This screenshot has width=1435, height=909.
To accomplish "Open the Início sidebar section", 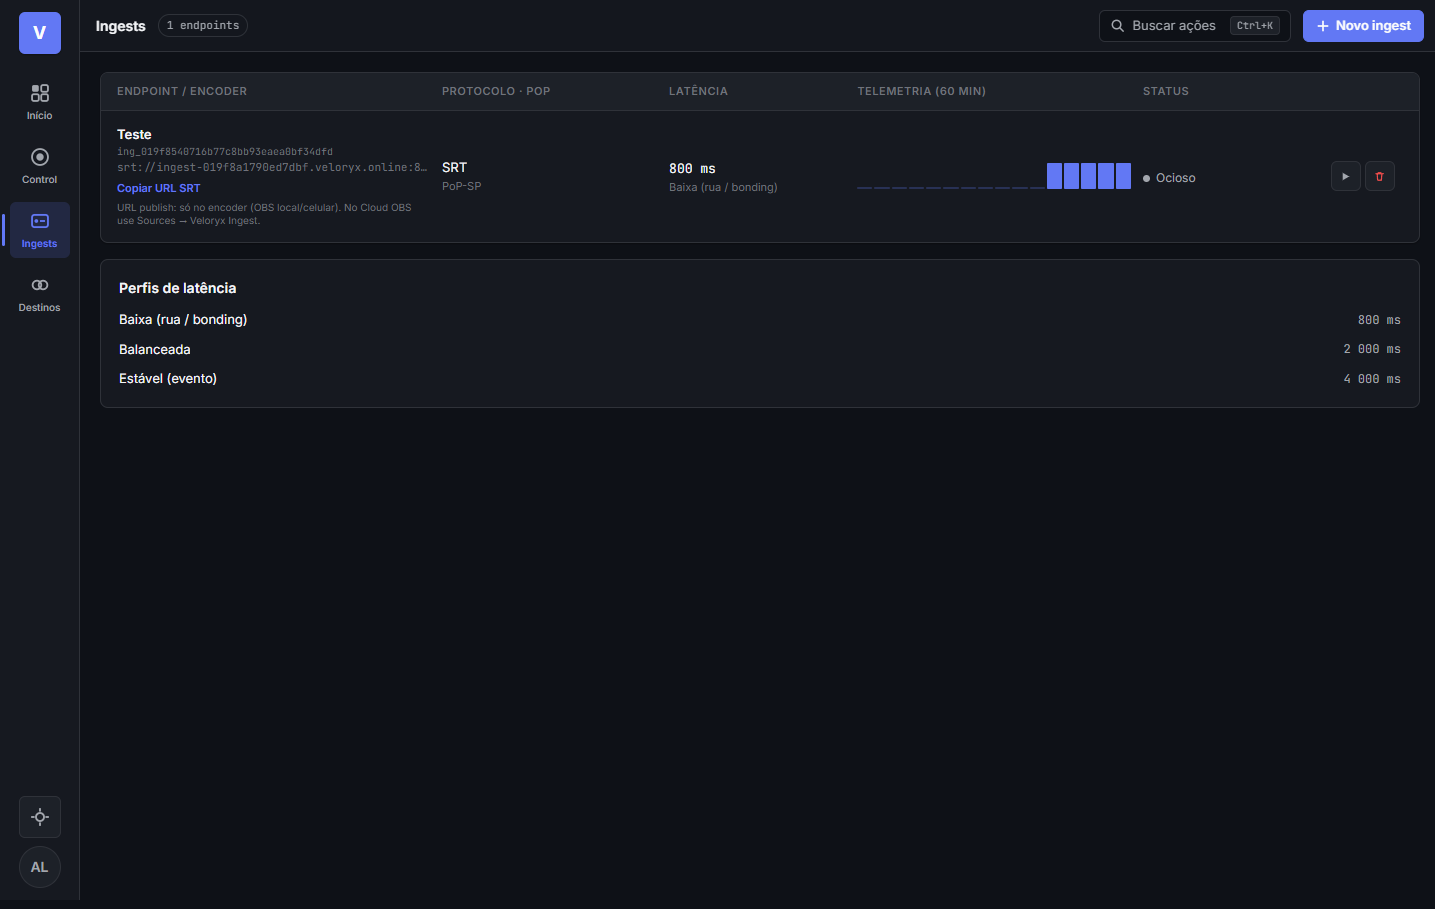I will [x=40, y=102].
